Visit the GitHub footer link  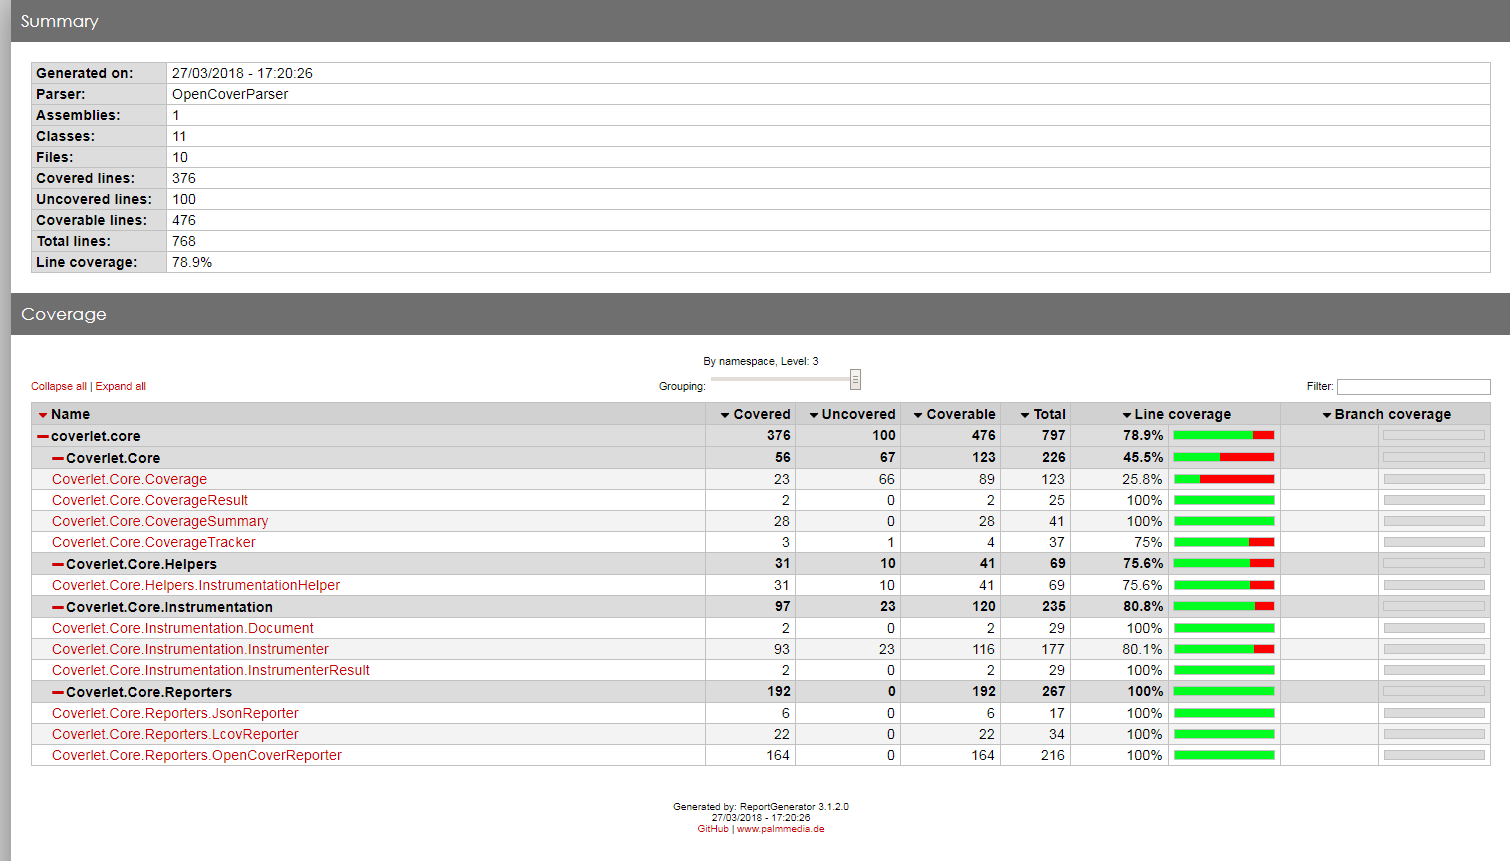(x=713, y=829)
